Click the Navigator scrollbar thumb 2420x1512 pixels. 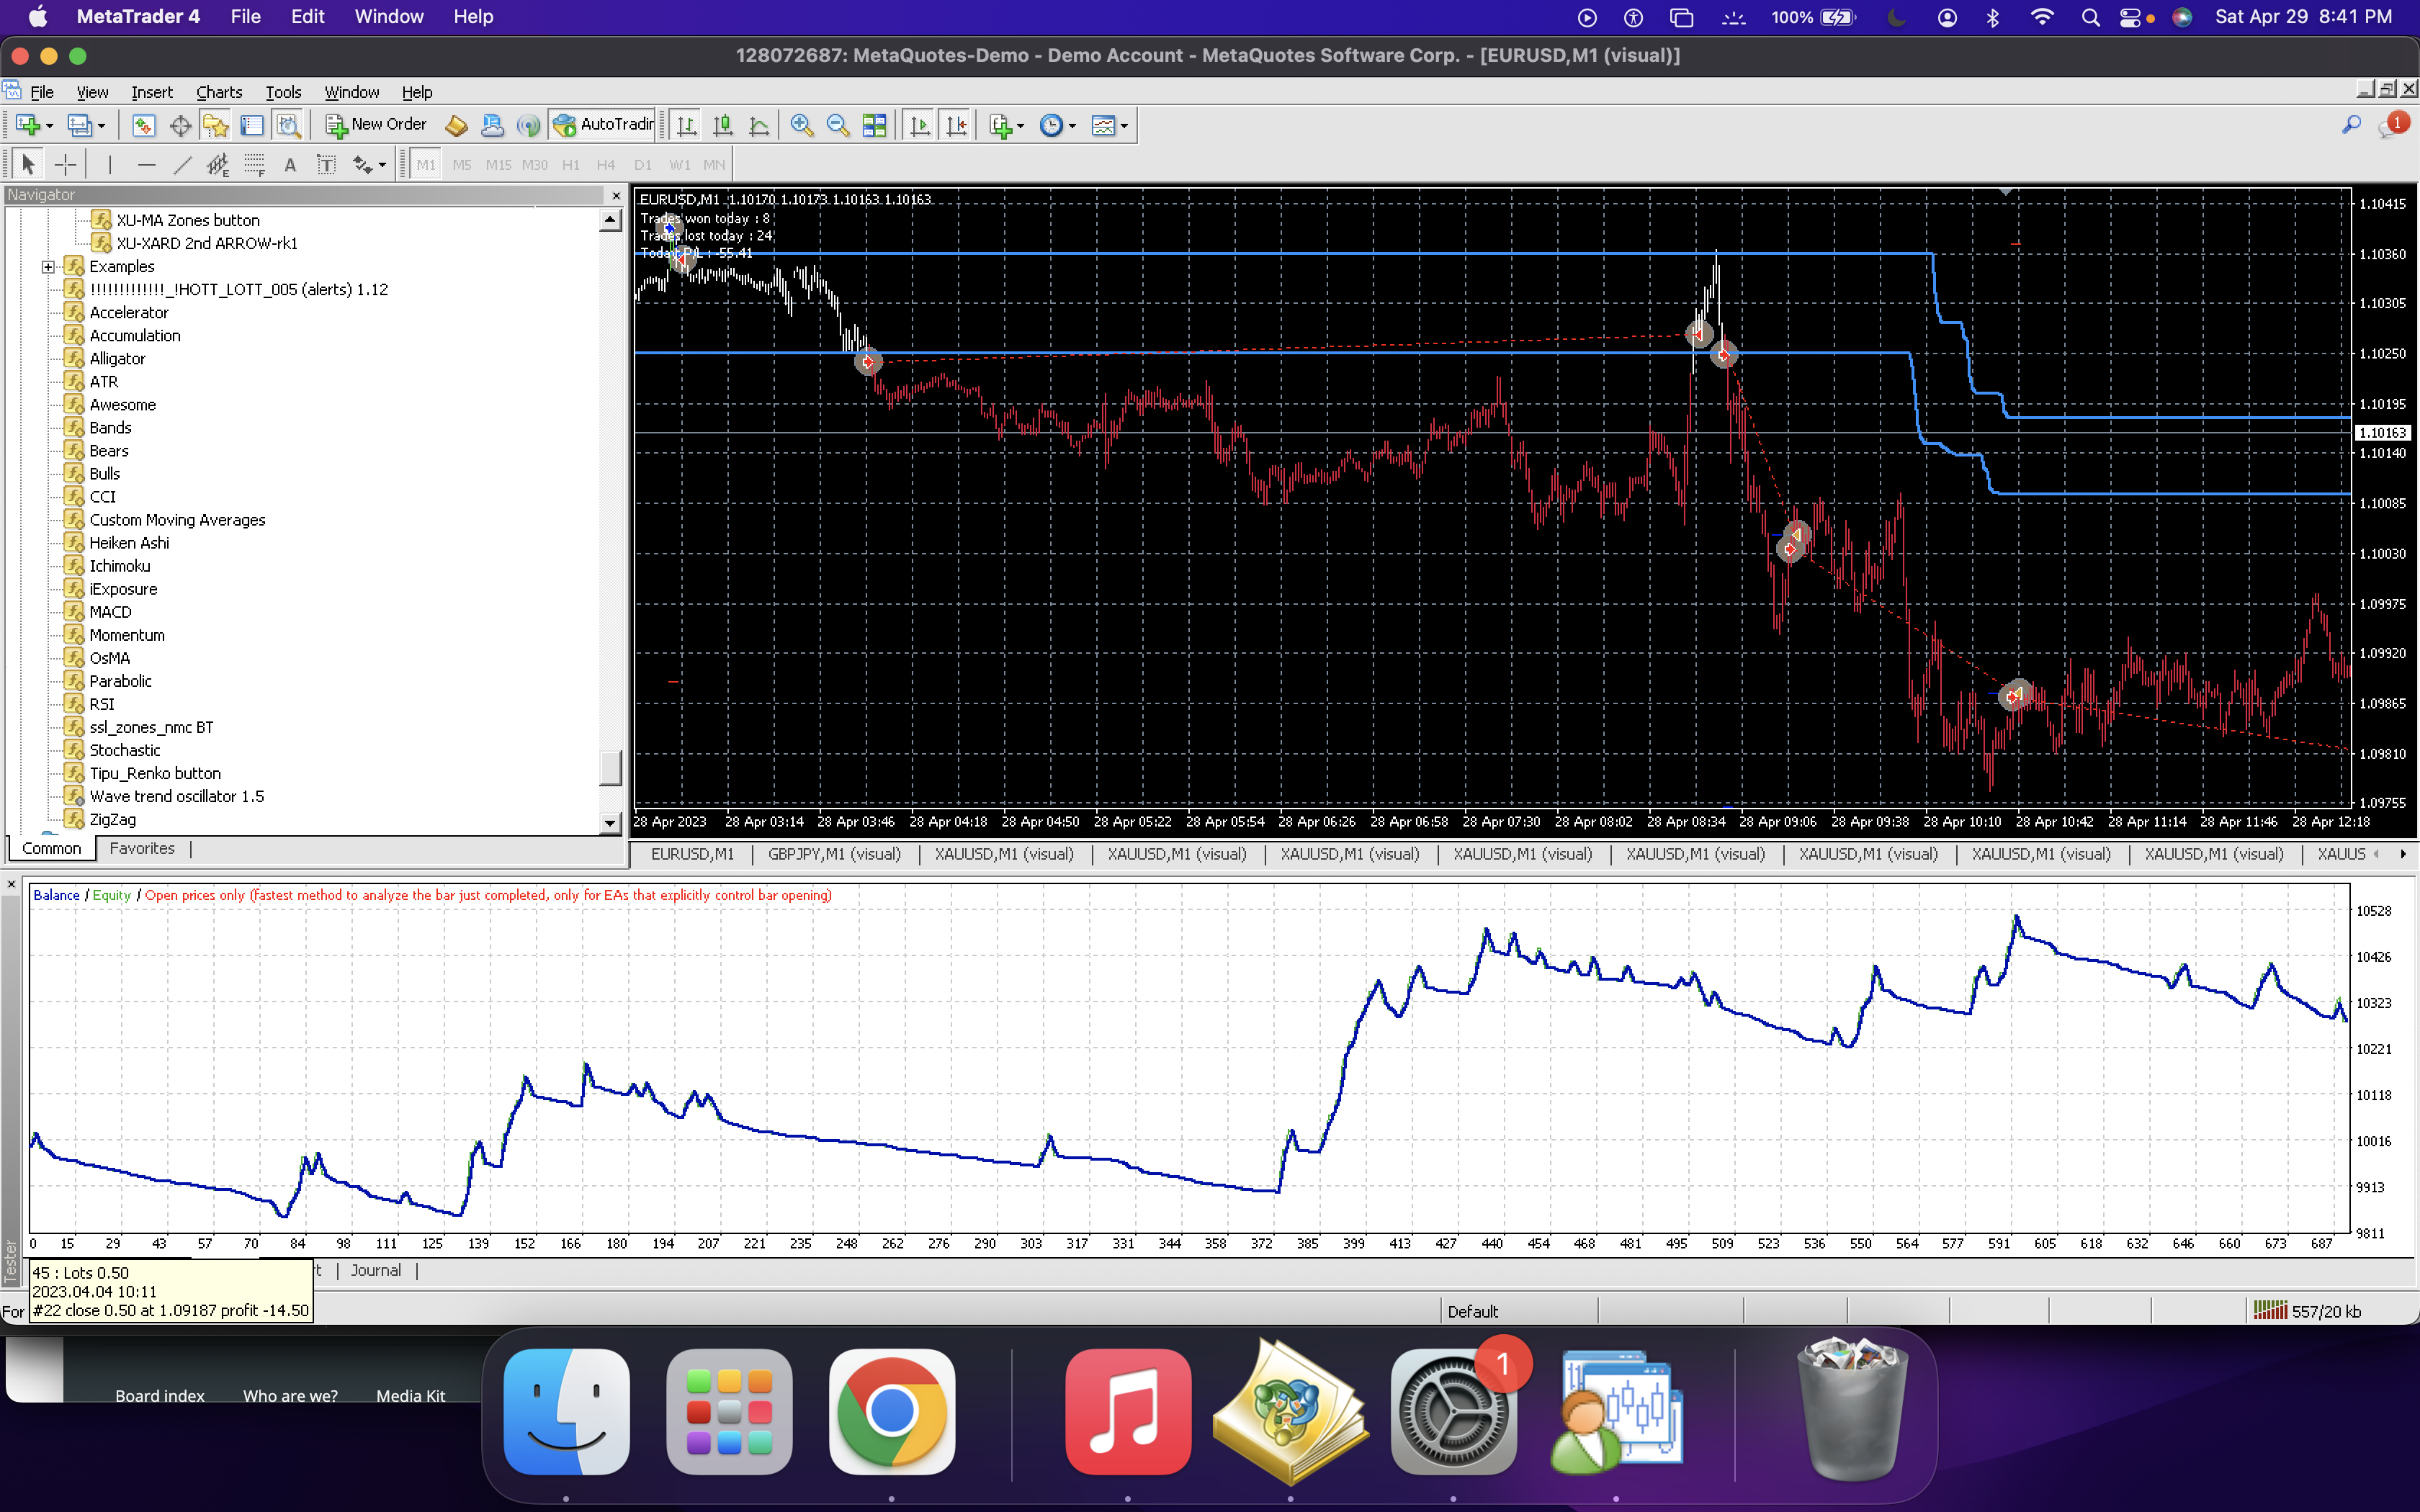pos(610,768)
